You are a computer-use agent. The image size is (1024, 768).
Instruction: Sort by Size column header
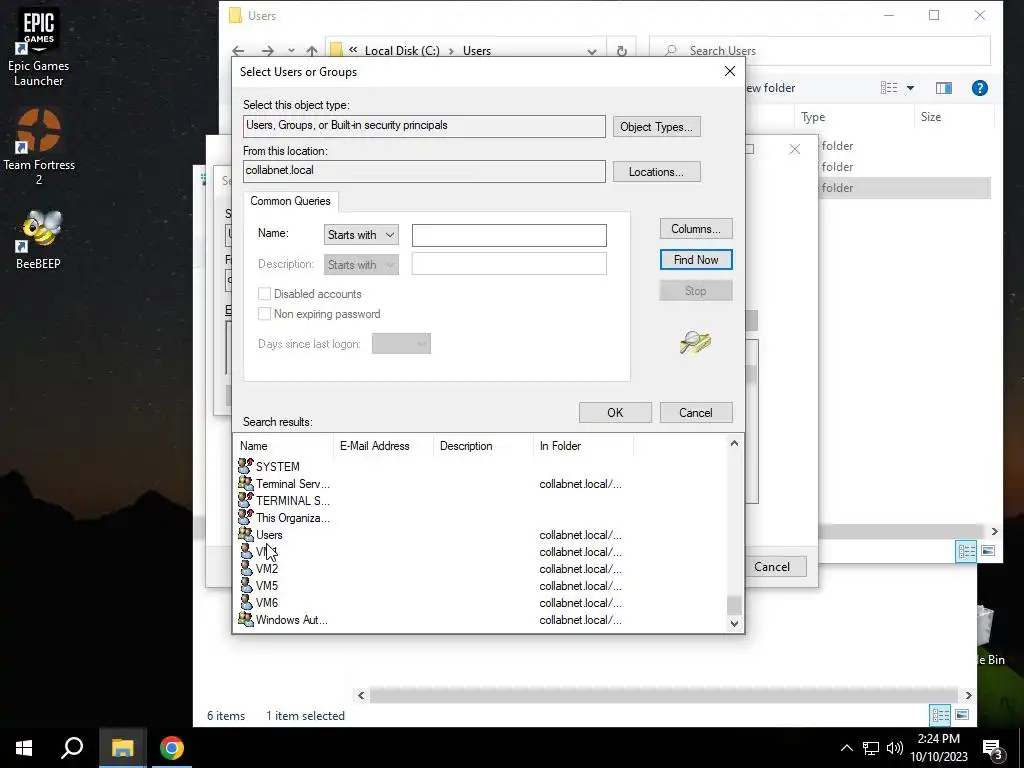[931, 117]
